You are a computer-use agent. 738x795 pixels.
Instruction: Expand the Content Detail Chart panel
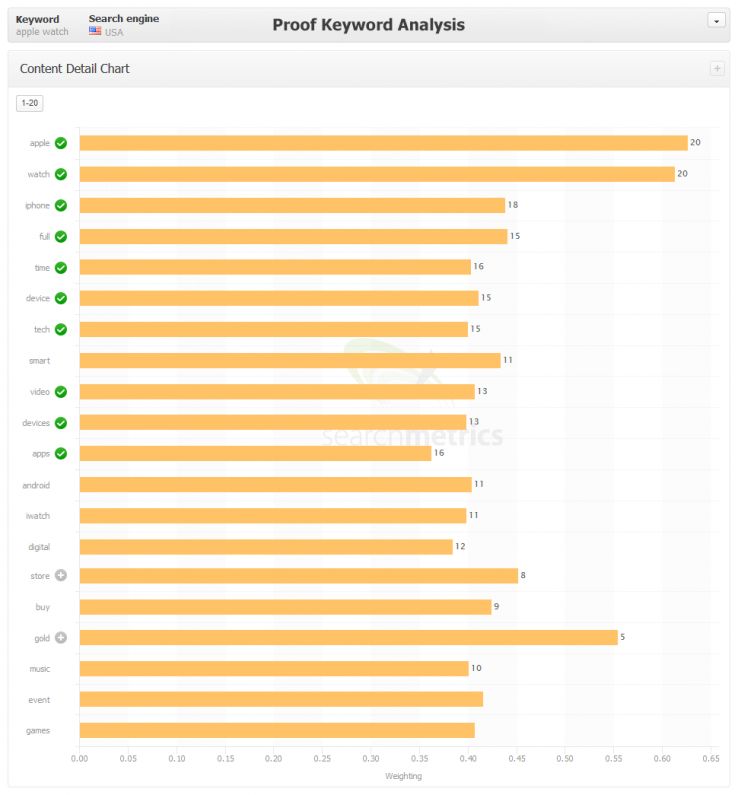pyautogui.click(x=716, y=69)
